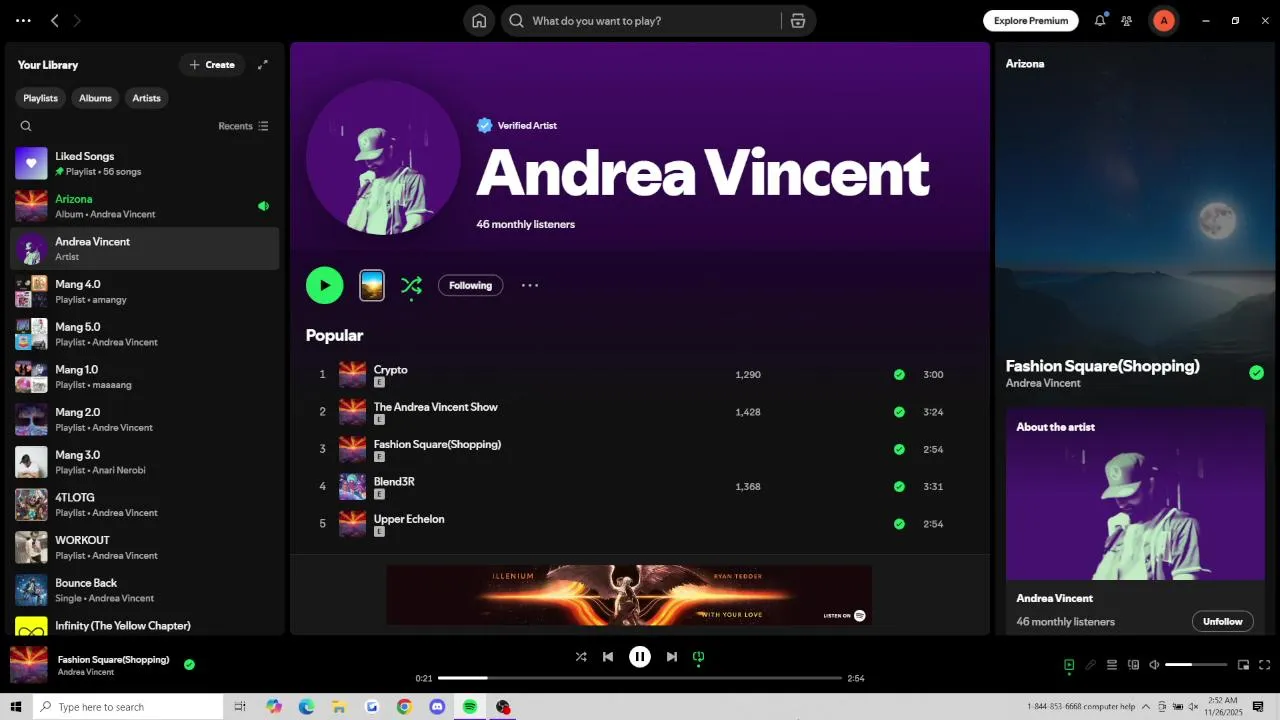This screenshot has height=720, width=1280.
Task: Show hidden icons in the system tray
Action: pyautogui.click(x=1146, y=707)
